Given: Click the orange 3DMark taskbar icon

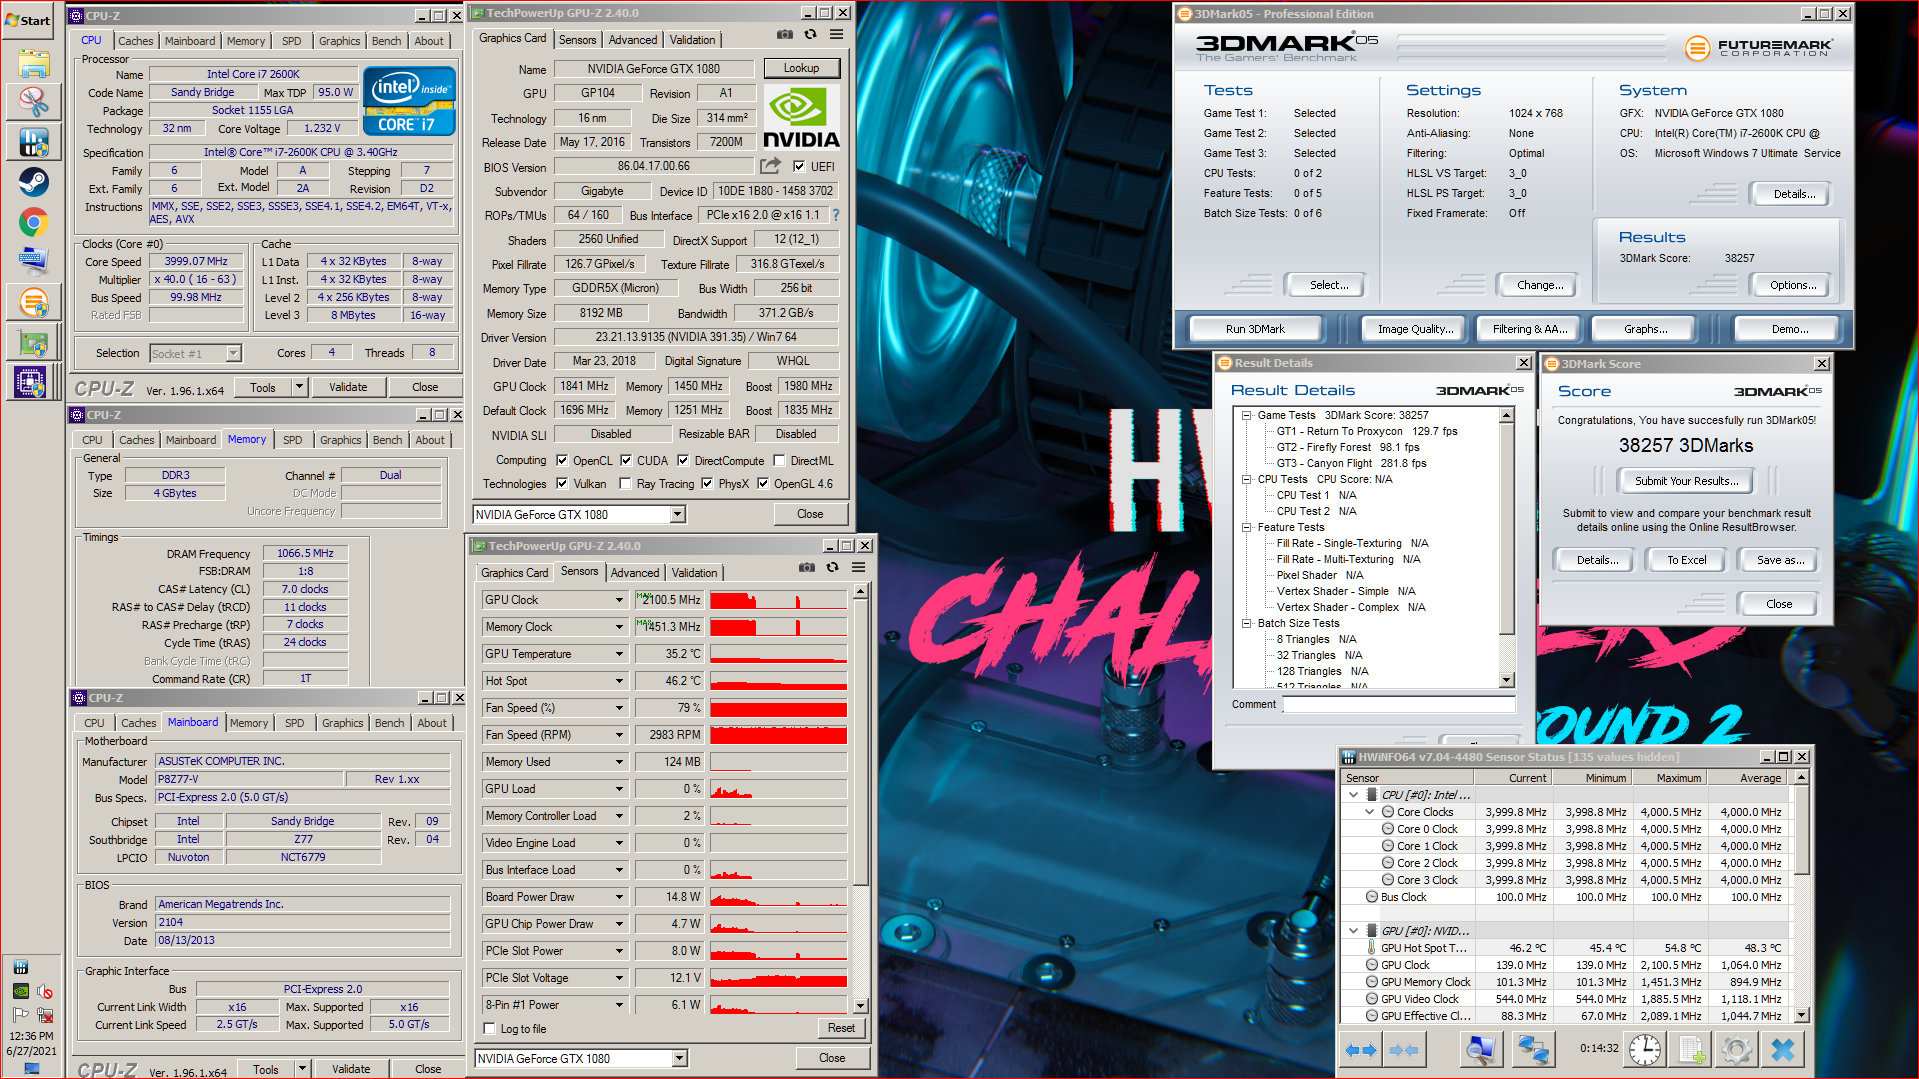Looking at the screenshot, I should coord(33,302).
